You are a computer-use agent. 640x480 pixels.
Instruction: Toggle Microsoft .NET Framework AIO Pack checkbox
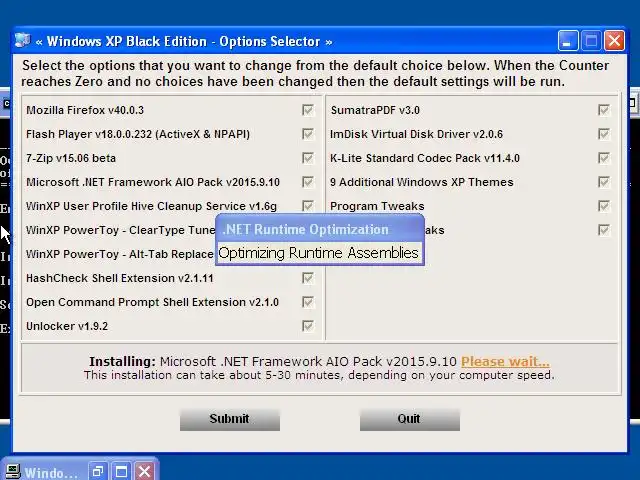[x=308, y=182]
